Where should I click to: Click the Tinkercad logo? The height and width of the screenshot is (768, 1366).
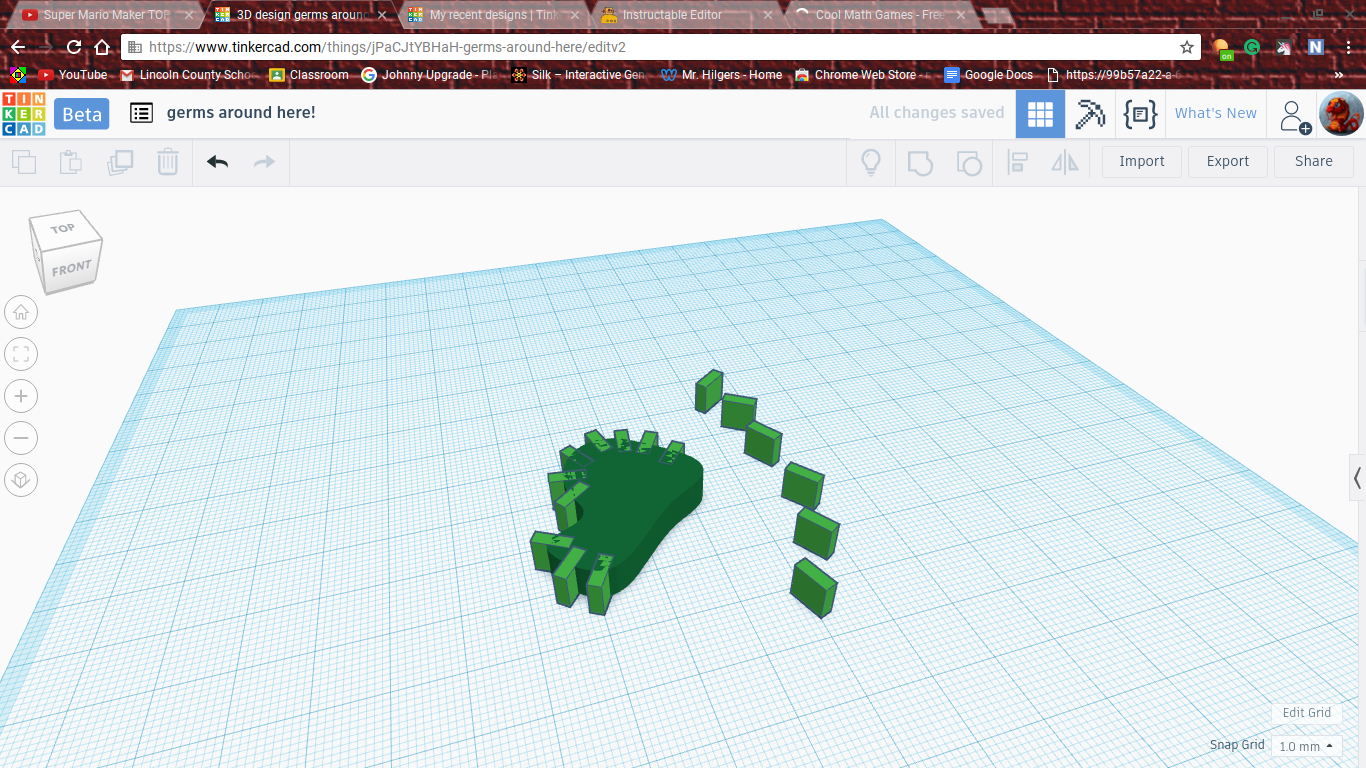pyautogui.click(x=23, y=114)
